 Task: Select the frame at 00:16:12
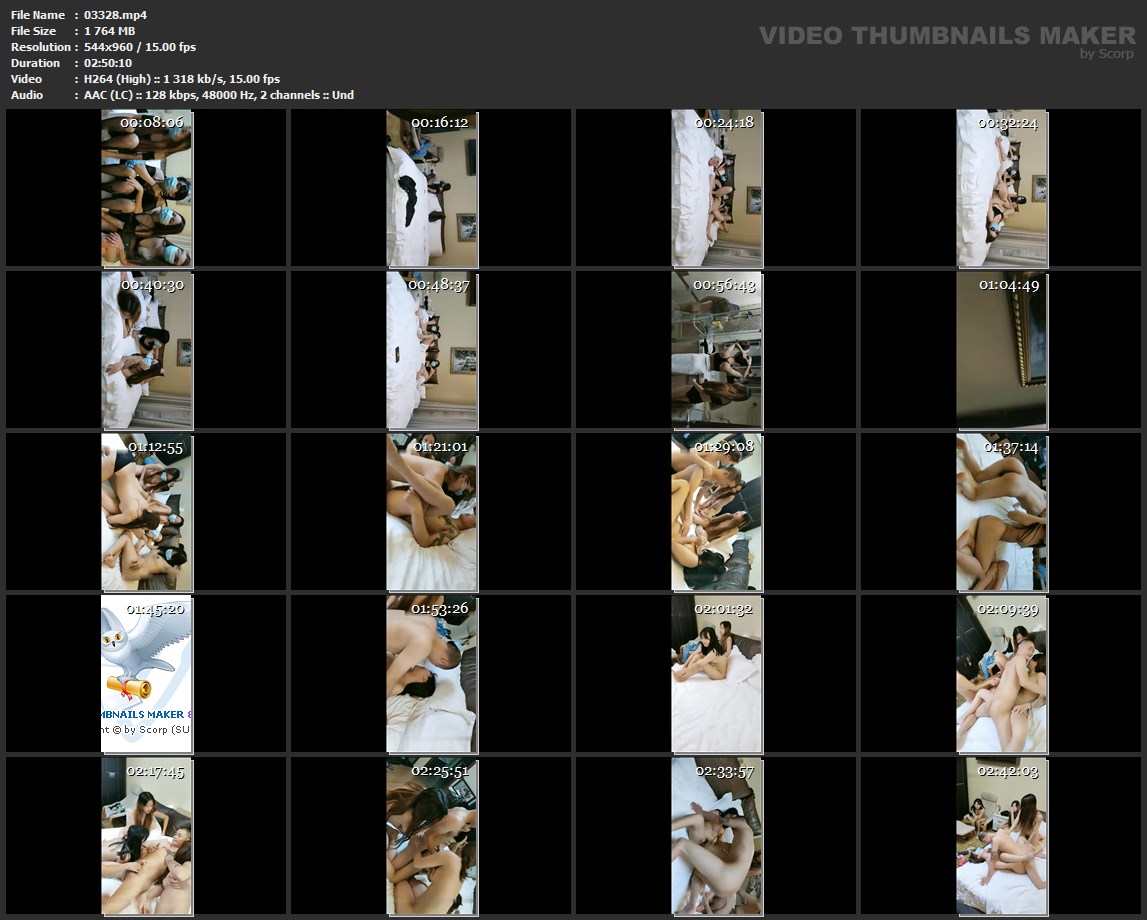431,188
